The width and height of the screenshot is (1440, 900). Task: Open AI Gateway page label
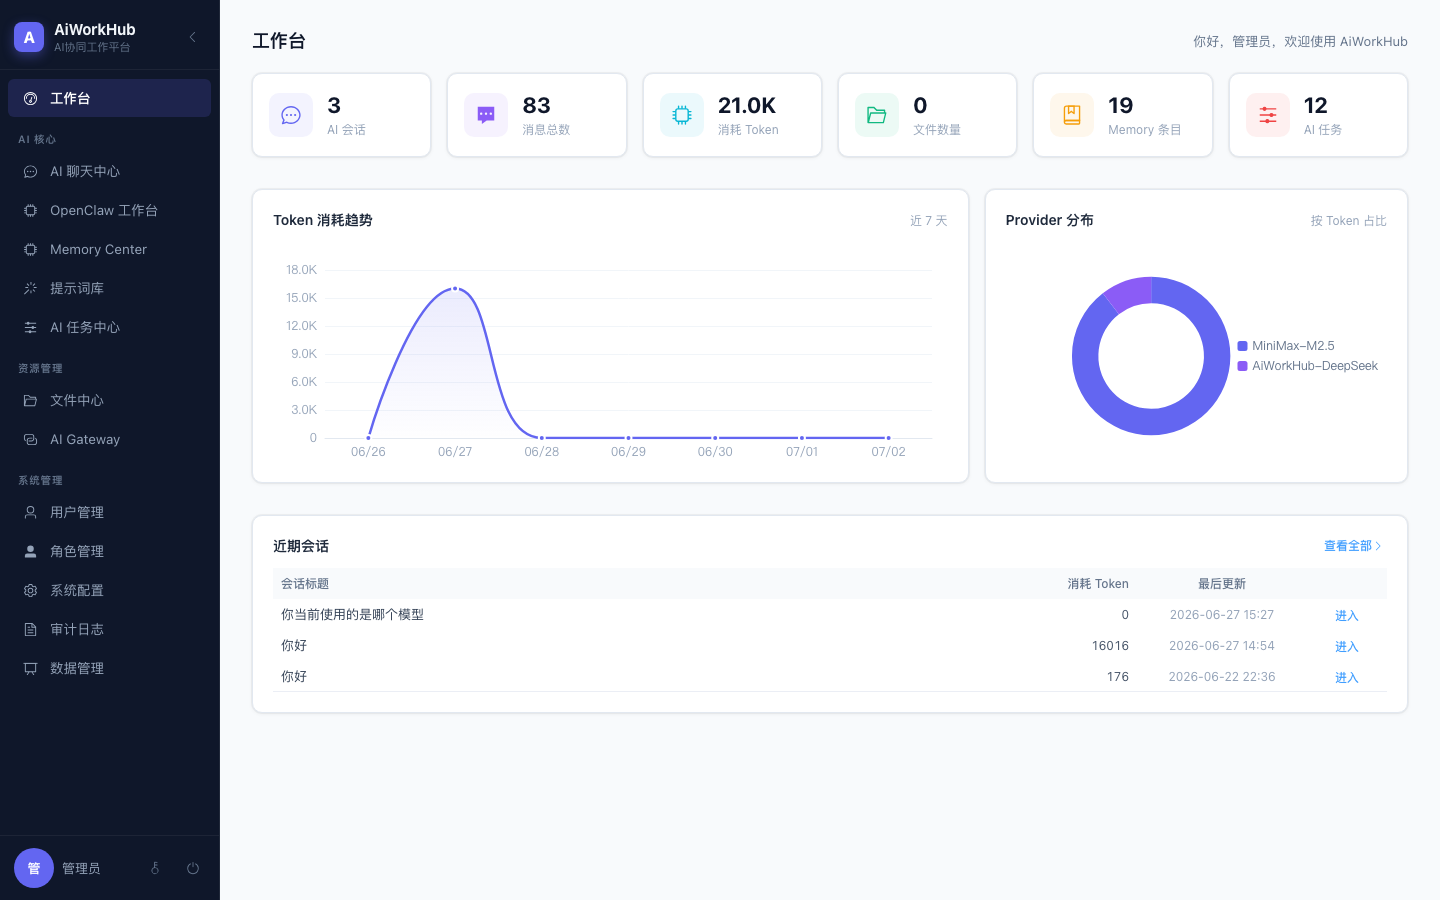(x=85, y=439)
